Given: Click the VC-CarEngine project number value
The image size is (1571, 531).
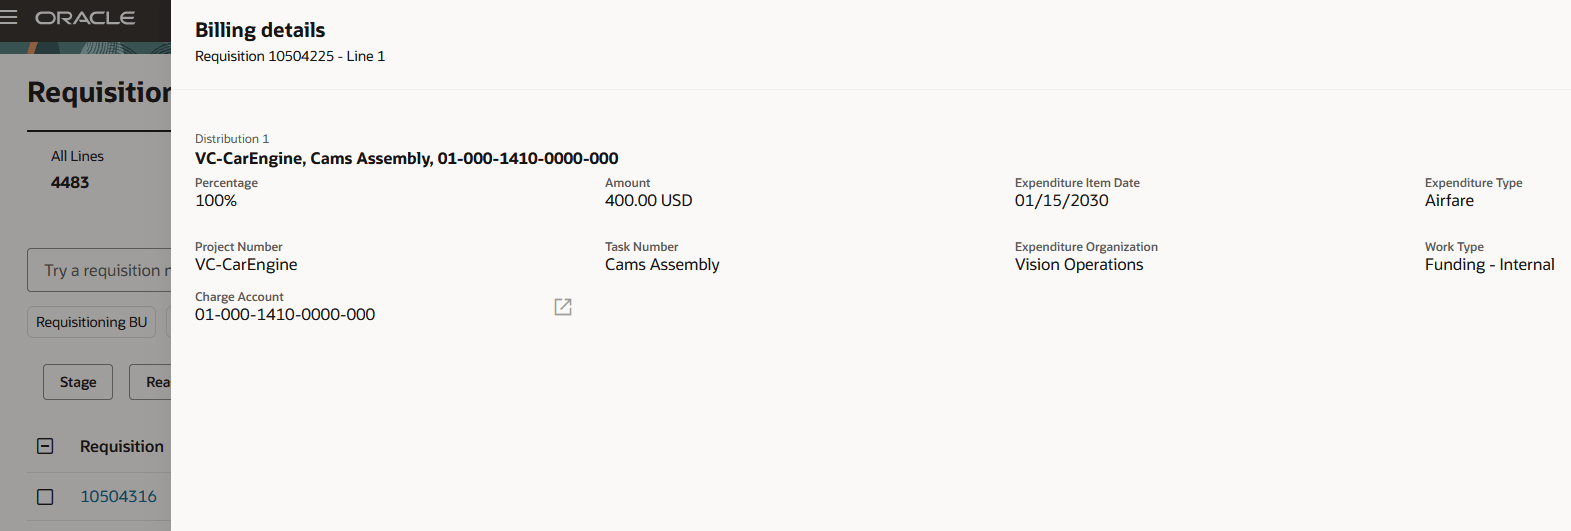Looking at the screenshot, I should [246, 264].
